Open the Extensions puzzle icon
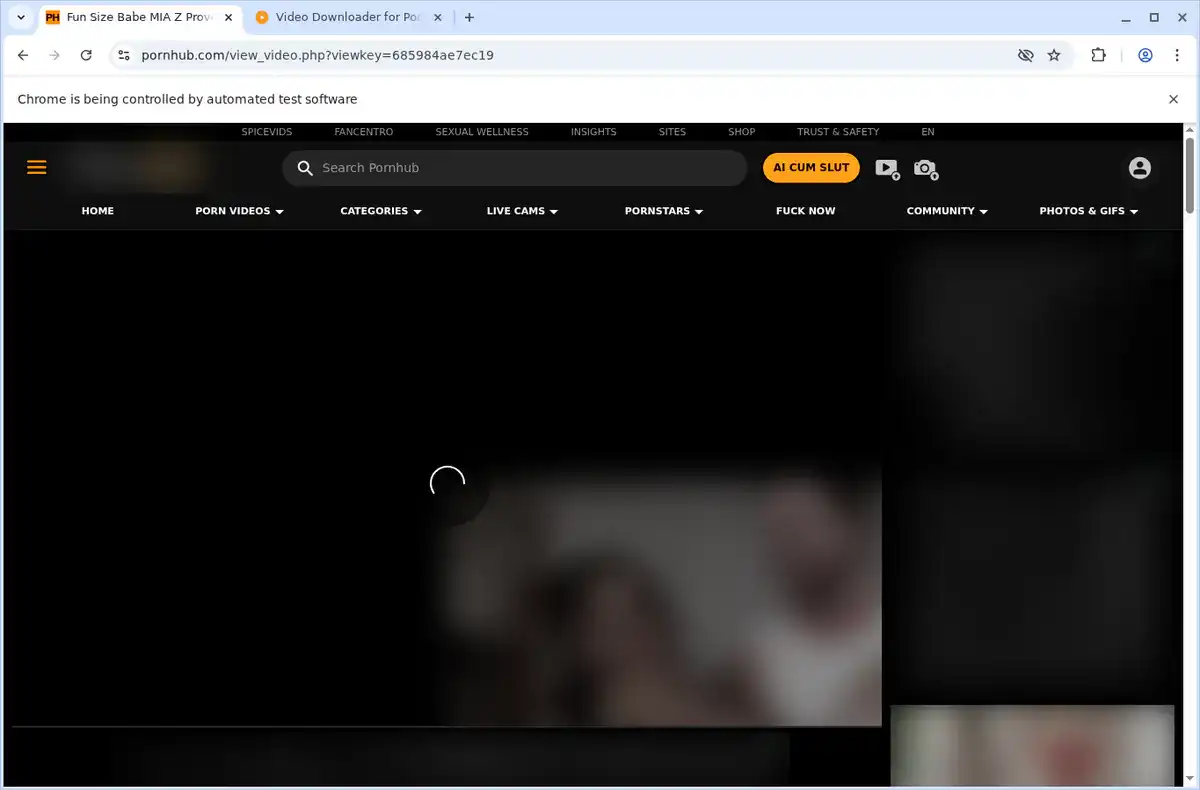 pos(1098,55)
